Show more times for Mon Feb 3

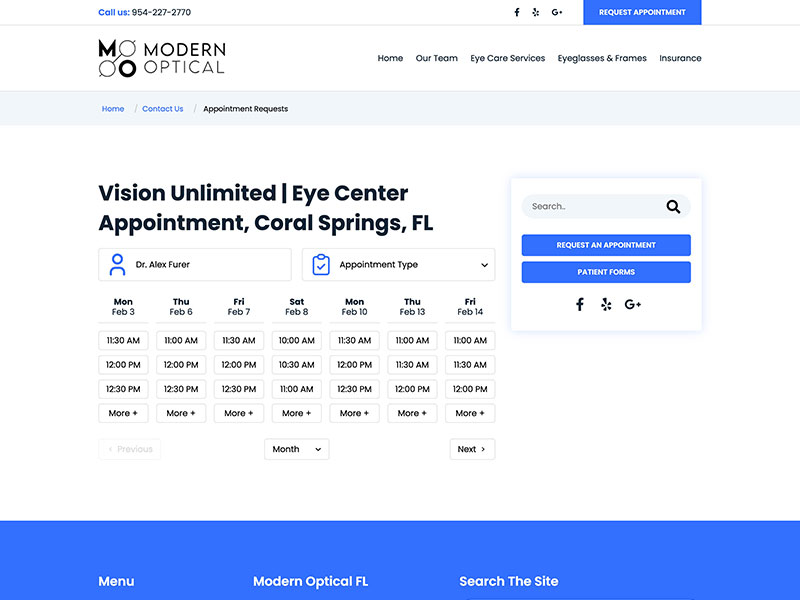tap(123, 413)
